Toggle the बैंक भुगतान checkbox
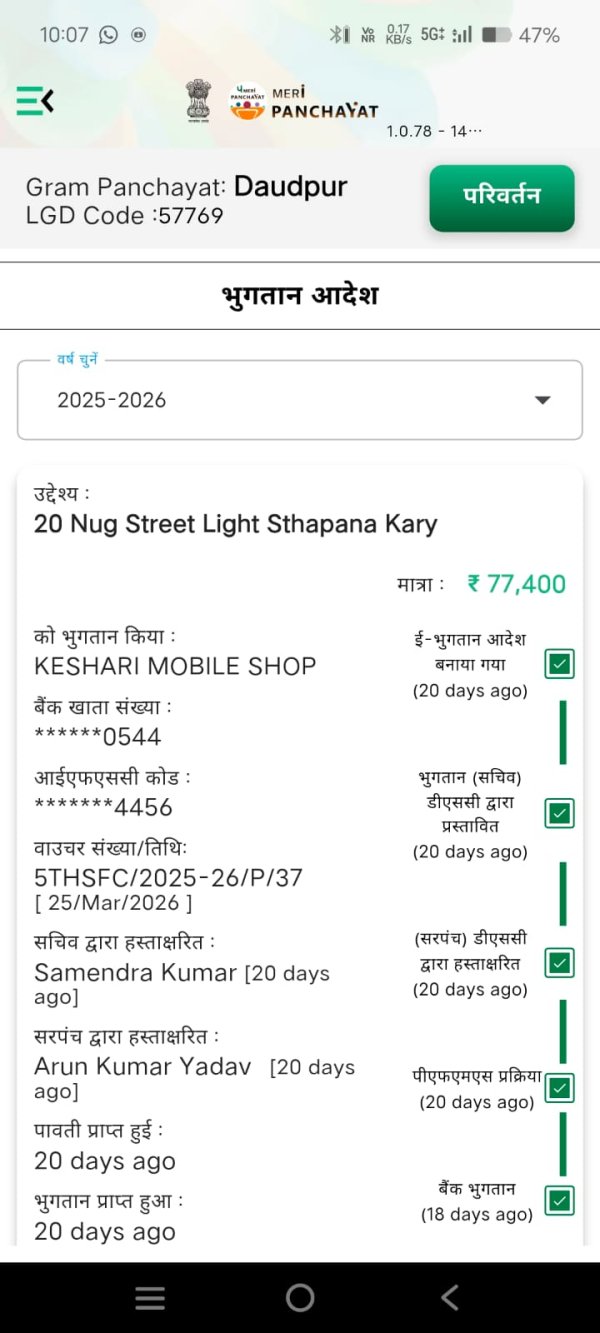600x1333 pixels. click(x=560, y=1200)
